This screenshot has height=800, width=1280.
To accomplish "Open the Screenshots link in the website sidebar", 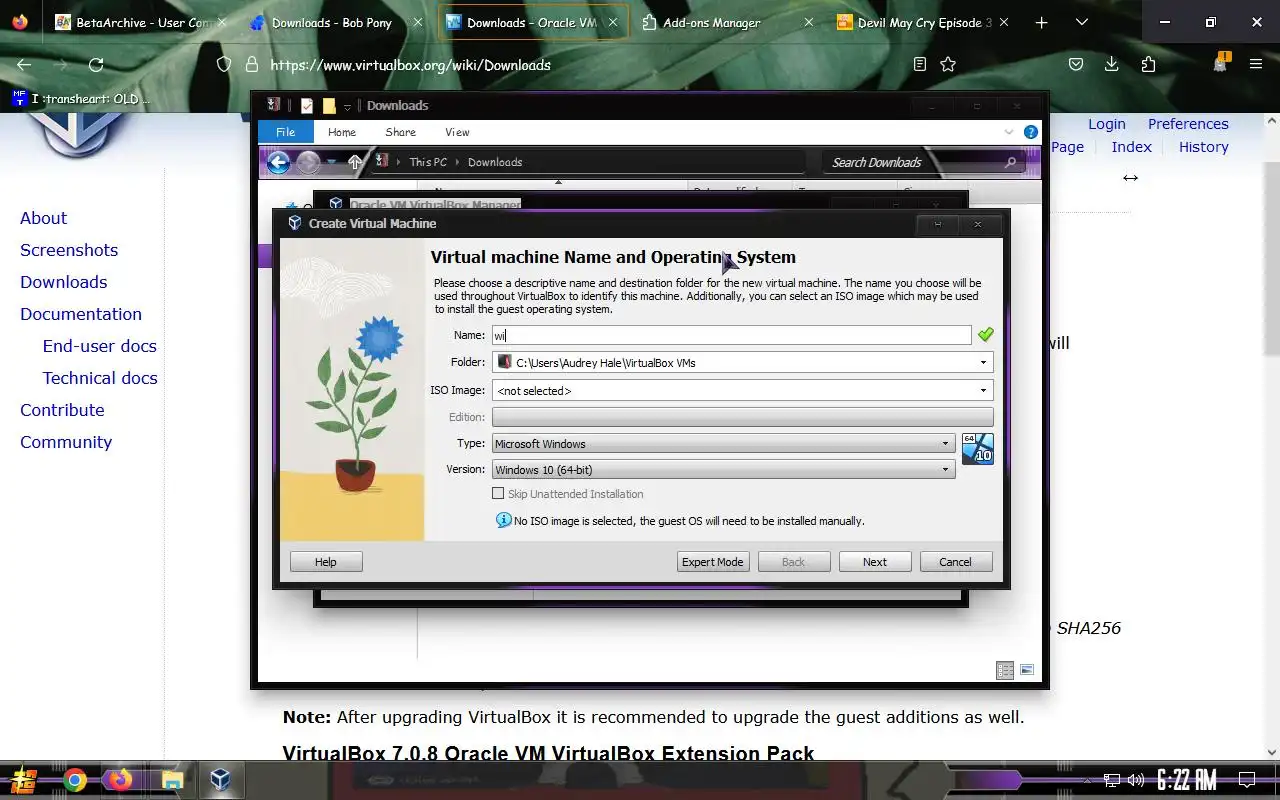I will (69, 250).
